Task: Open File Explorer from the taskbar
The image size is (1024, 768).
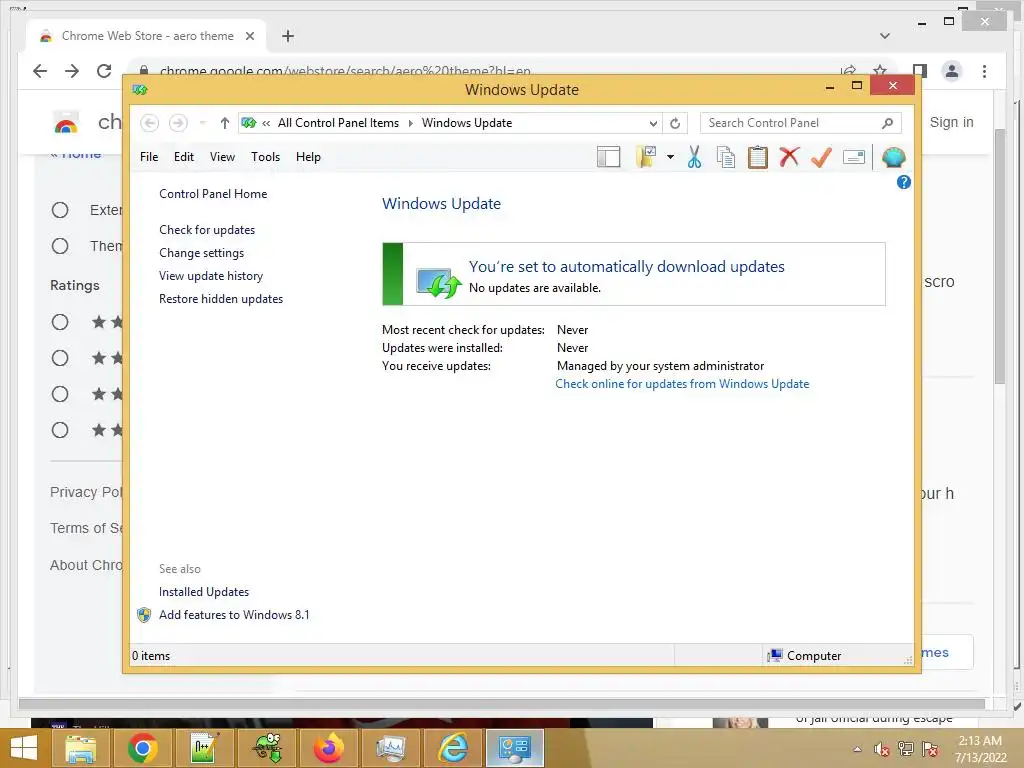Action: coord(80,748)
